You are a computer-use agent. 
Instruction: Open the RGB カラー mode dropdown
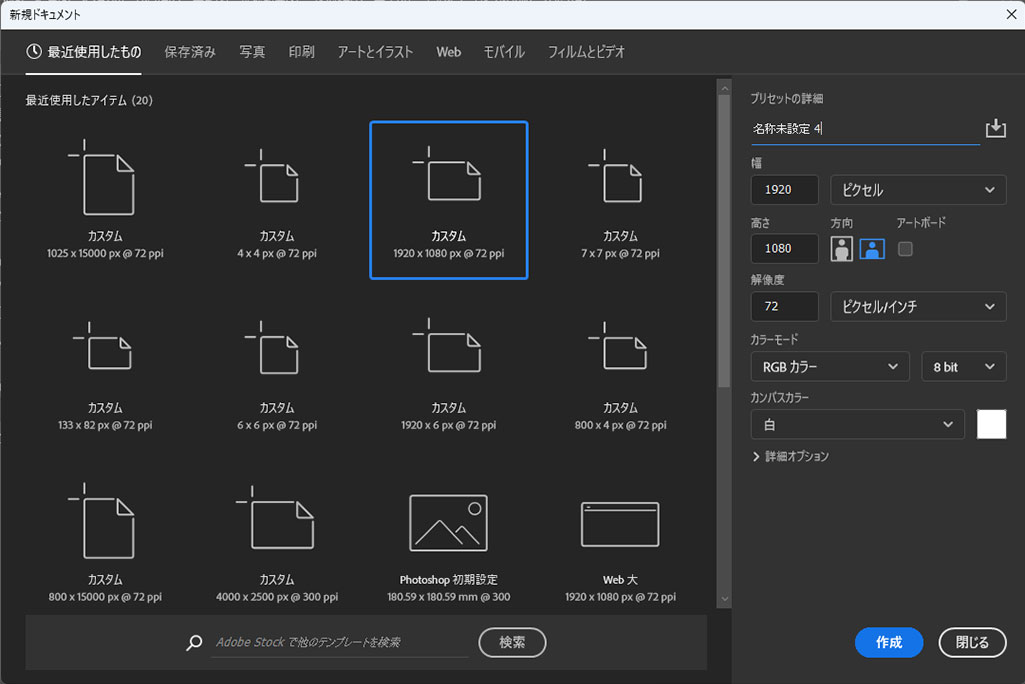tap(830, 367)
